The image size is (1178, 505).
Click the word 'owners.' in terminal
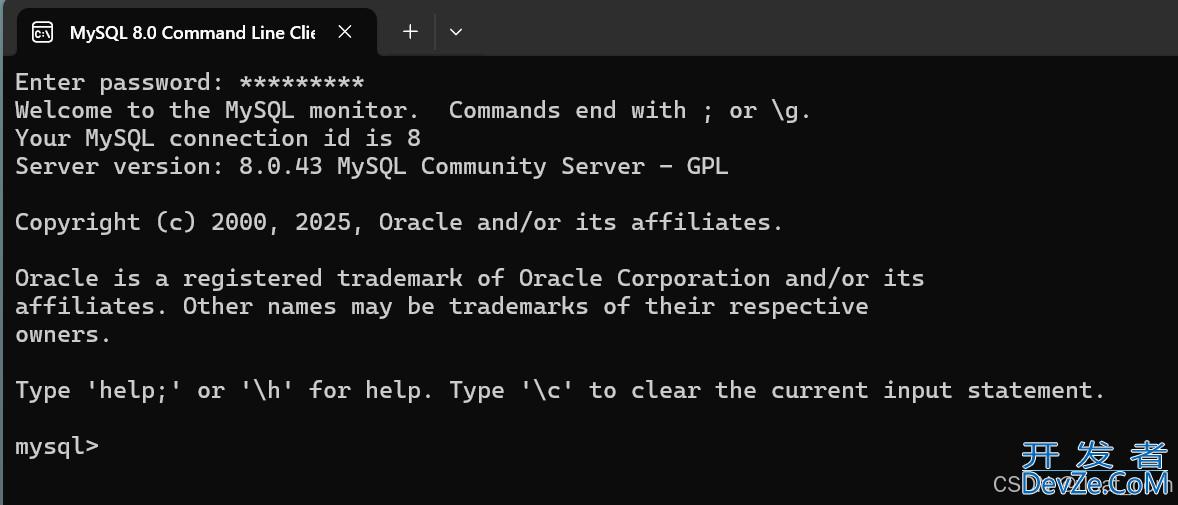click(x=62, y=334)
